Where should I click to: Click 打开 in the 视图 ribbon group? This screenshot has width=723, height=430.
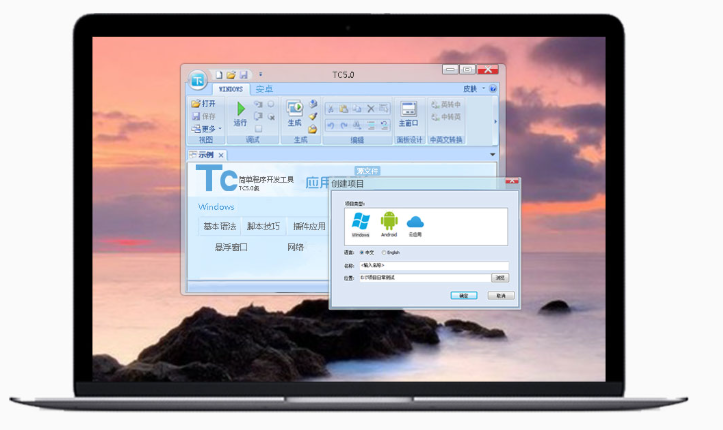[x=203, y=104]
